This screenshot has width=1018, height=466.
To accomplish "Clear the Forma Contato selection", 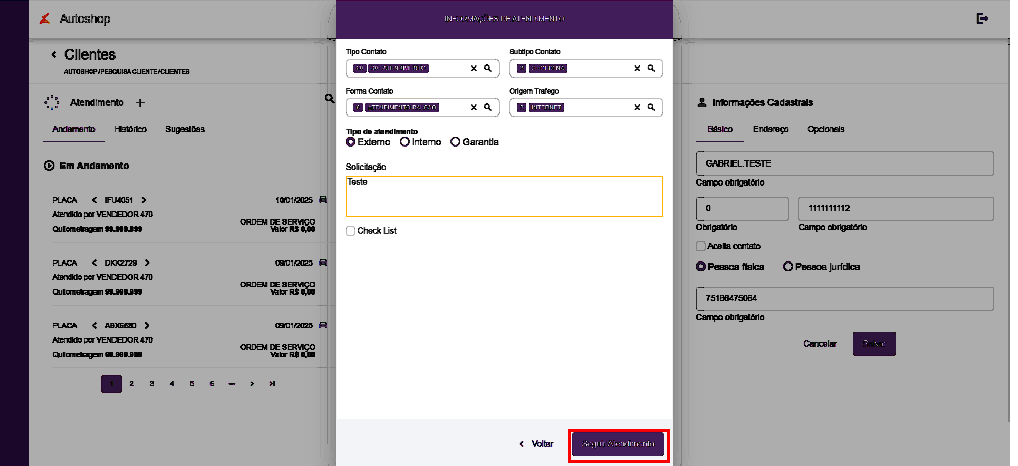I will (473, 107).
